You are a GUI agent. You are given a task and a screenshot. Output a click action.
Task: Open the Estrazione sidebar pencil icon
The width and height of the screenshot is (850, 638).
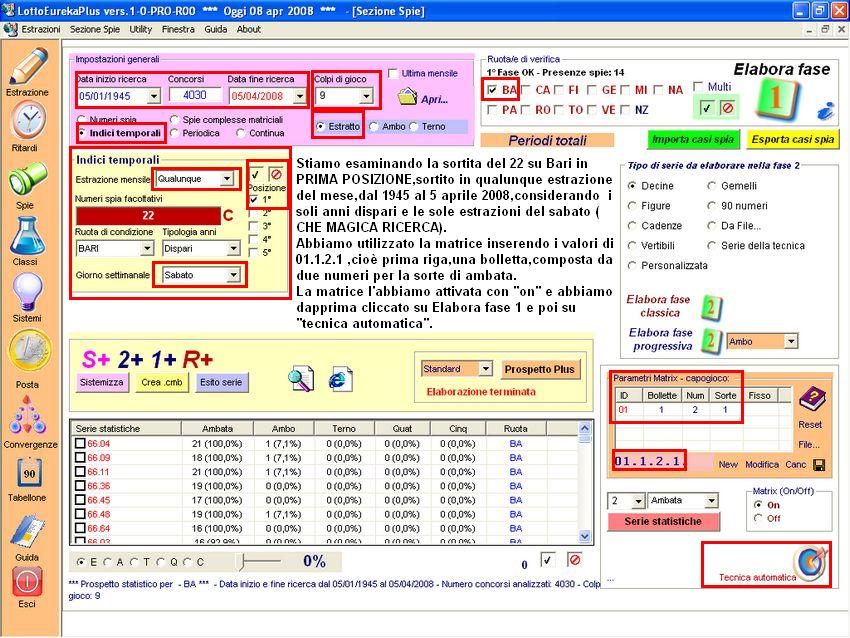28,66
